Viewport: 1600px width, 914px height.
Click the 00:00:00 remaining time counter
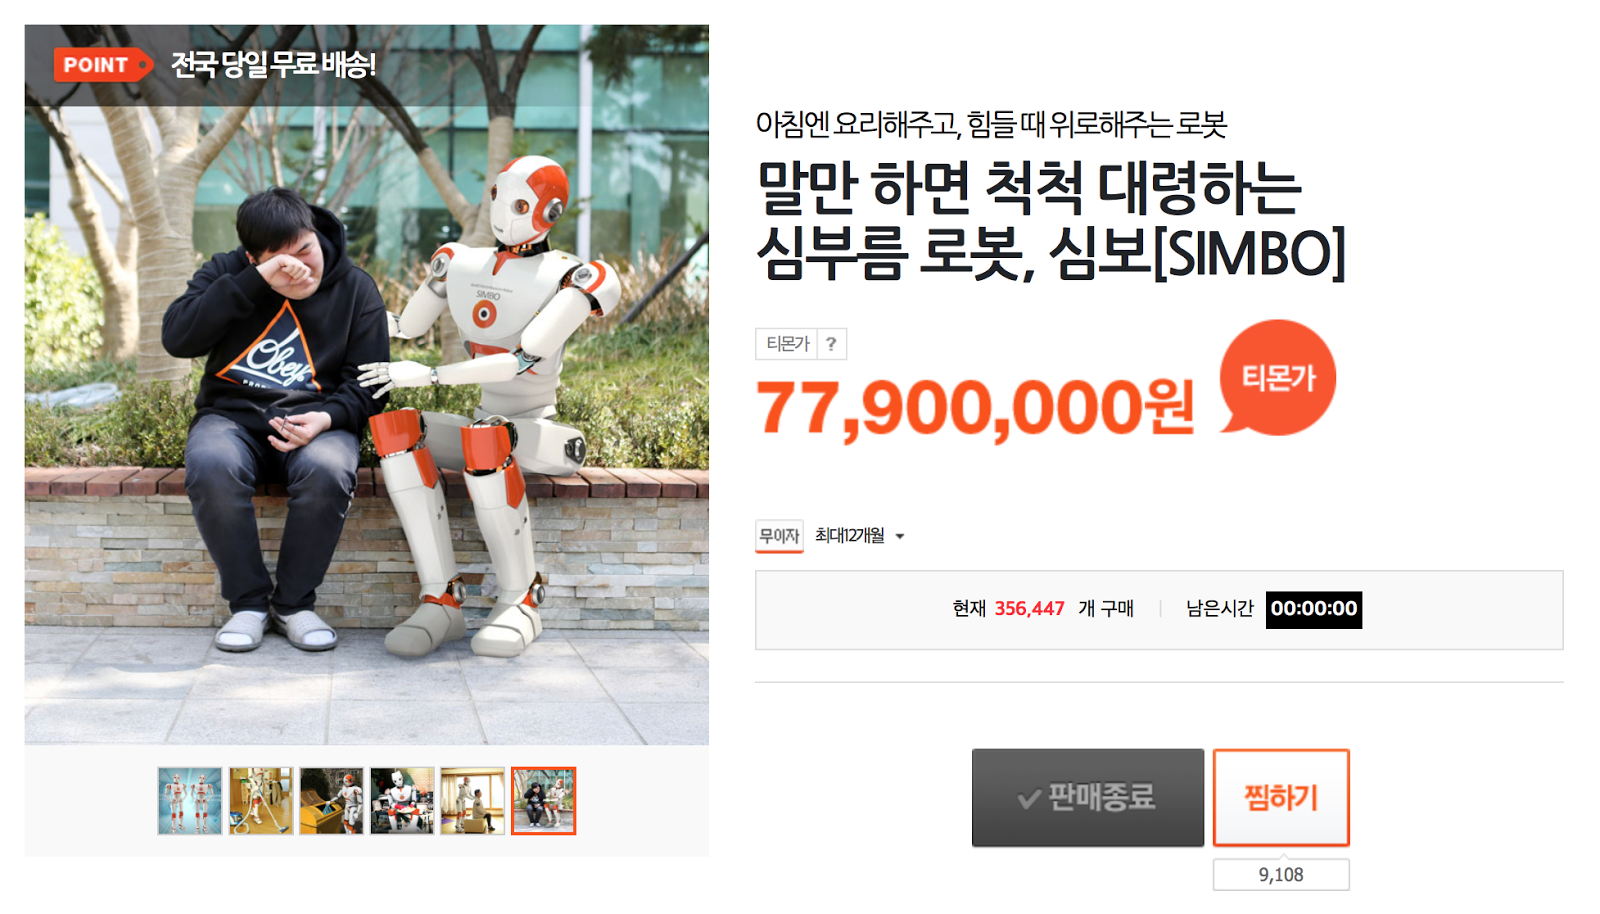[1314, 609]
